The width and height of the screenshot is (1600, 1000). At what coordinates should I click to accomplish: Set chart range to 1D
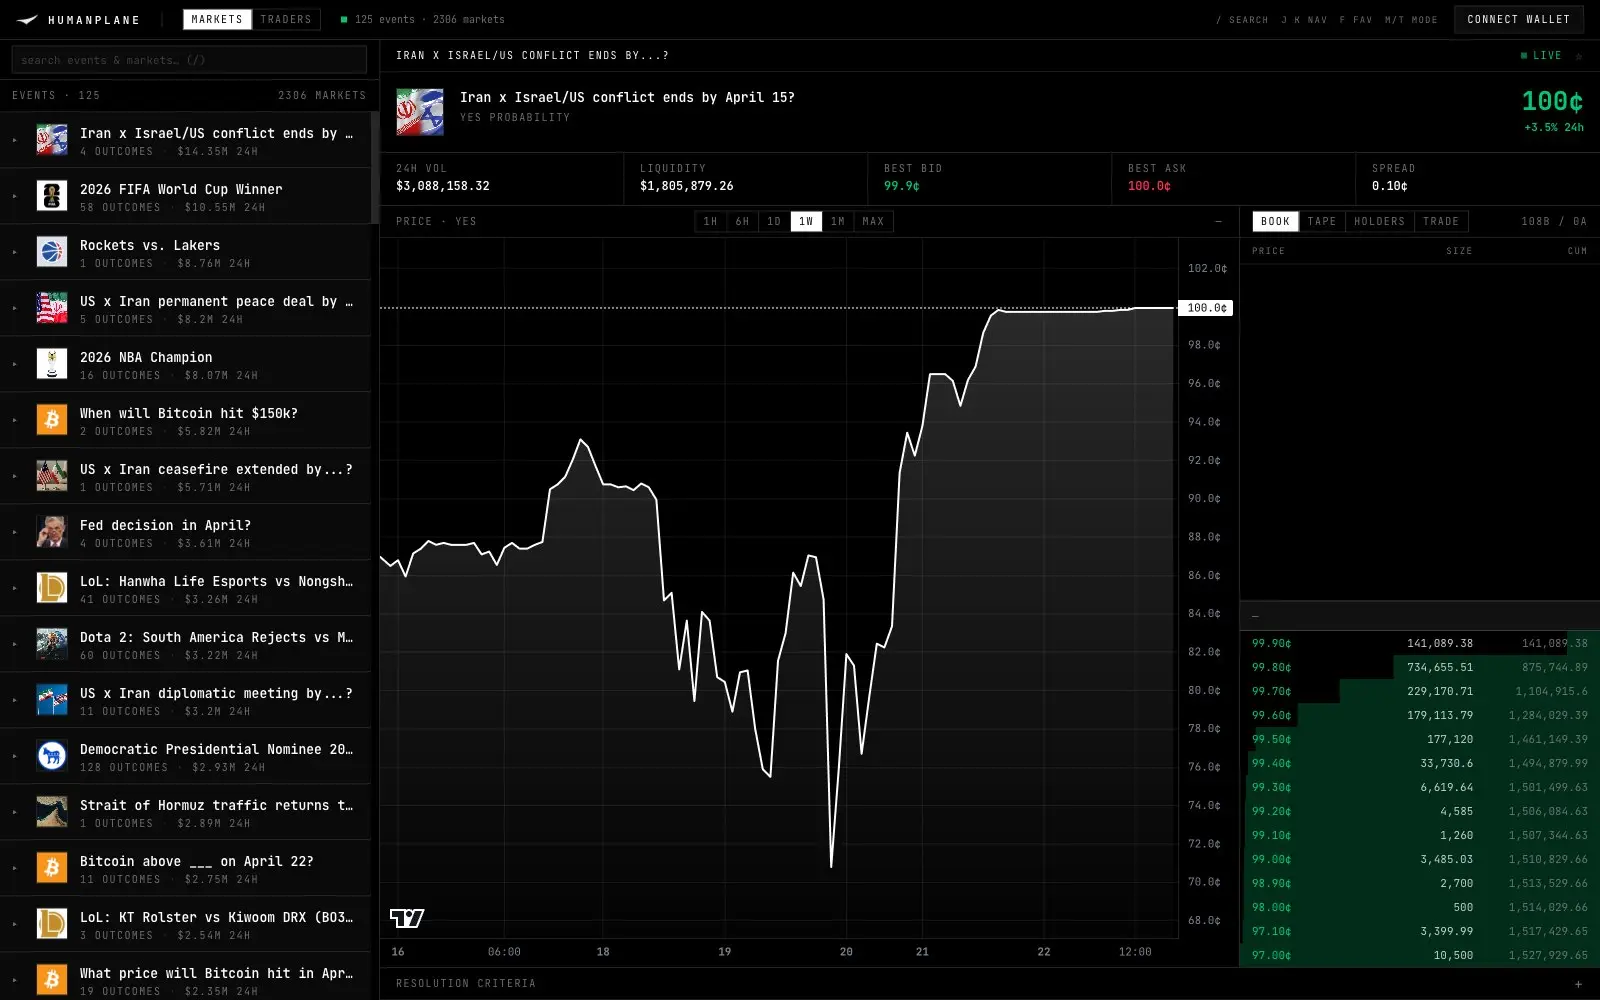tap(774, 222)
